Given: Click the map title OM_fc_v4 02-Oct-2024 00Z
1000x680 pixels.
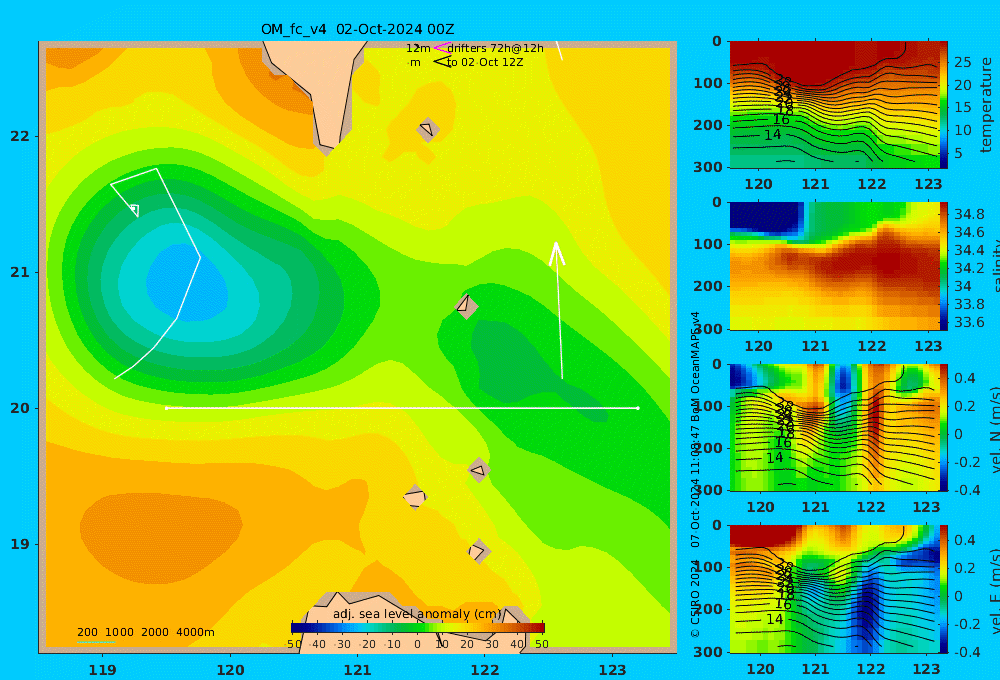Looking at the screenshot, I should pos(357,29).
